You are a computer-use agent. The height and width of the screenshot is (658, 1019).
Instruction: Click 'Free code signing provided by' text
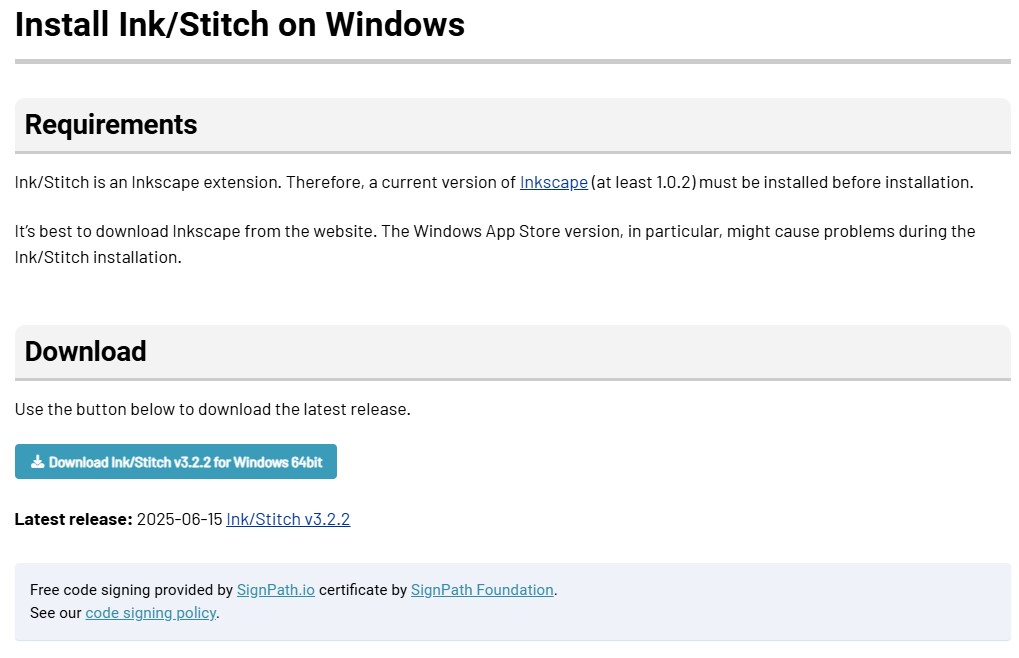(131, 590)
